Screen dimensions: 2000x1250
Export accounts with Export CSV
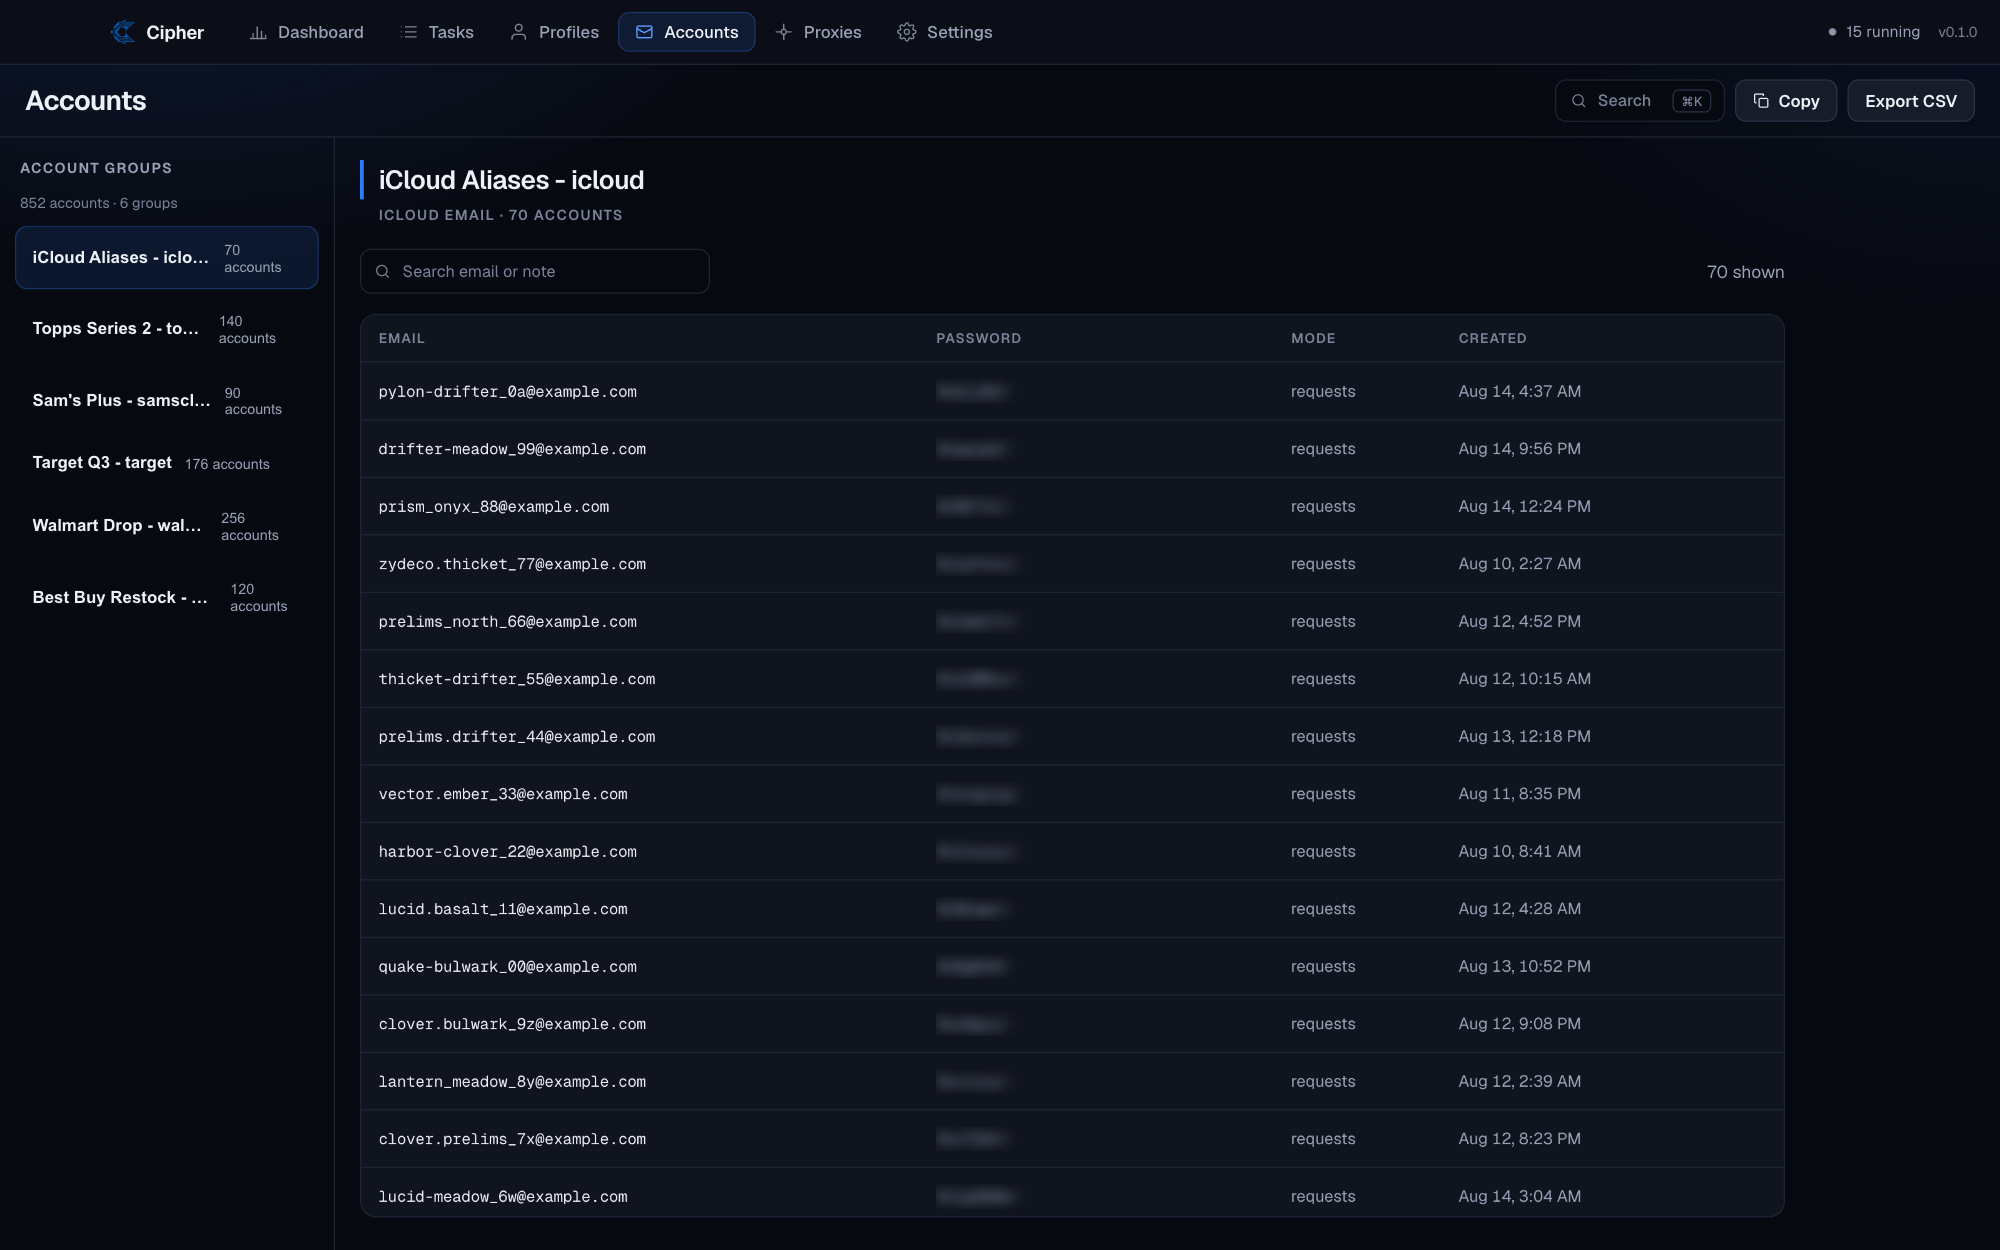[x=1910, y=101]
